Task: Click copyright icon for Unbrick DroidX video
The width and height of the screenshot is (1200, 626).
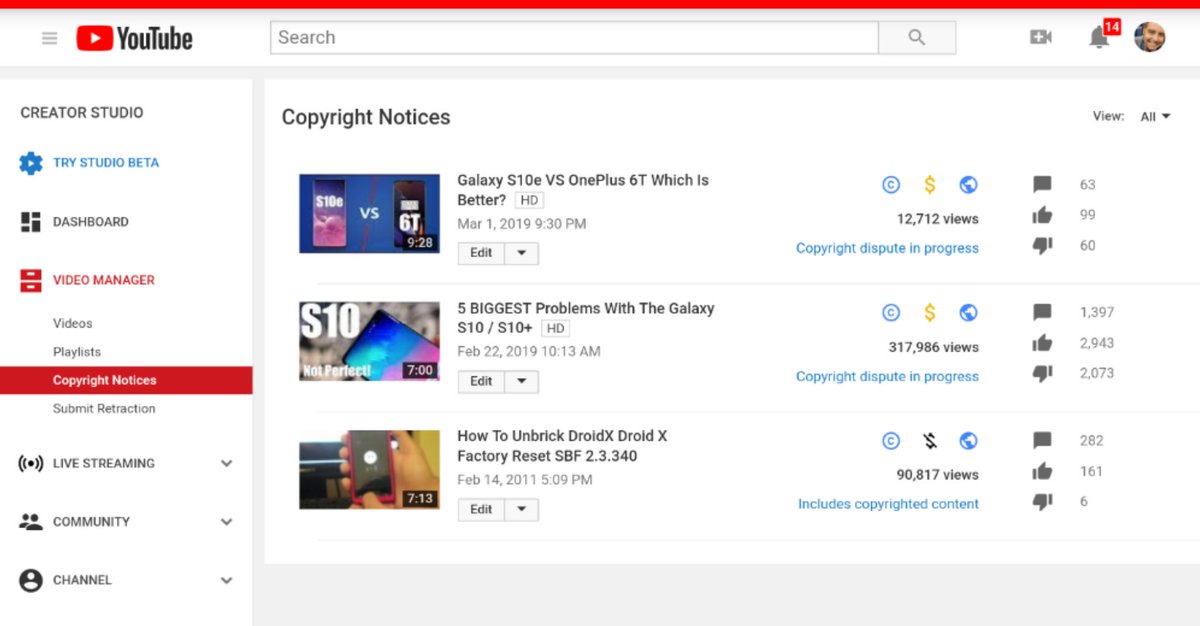Action: 891,441
